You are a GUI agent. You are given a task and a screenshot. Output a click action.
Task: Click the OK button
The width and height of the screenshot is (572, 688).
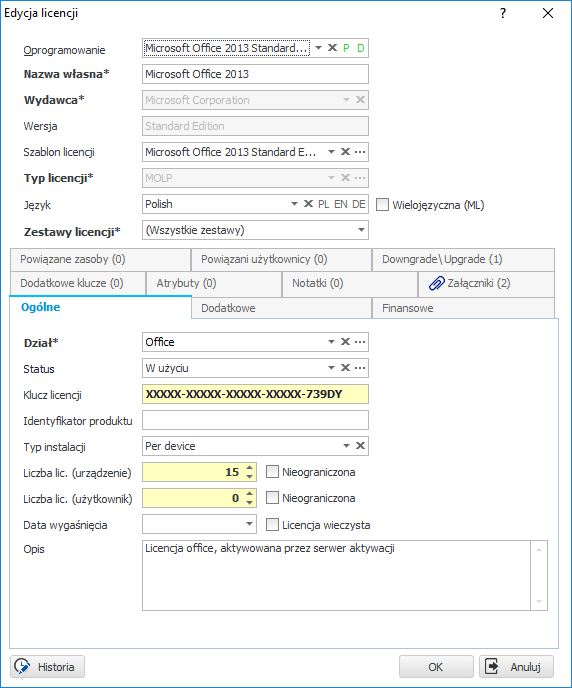(x=436, y=666)
